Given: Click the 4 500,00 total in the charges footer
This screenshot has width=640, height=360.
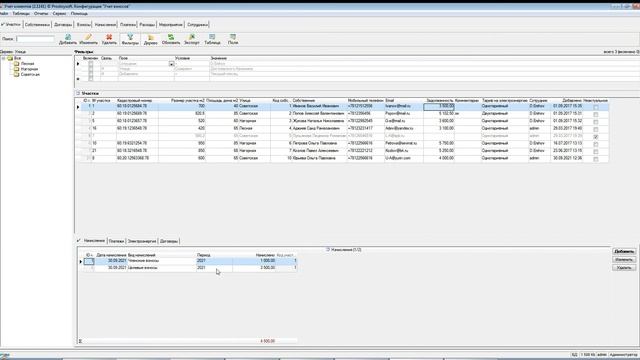Looking at the screenshot, I should 267,341.
